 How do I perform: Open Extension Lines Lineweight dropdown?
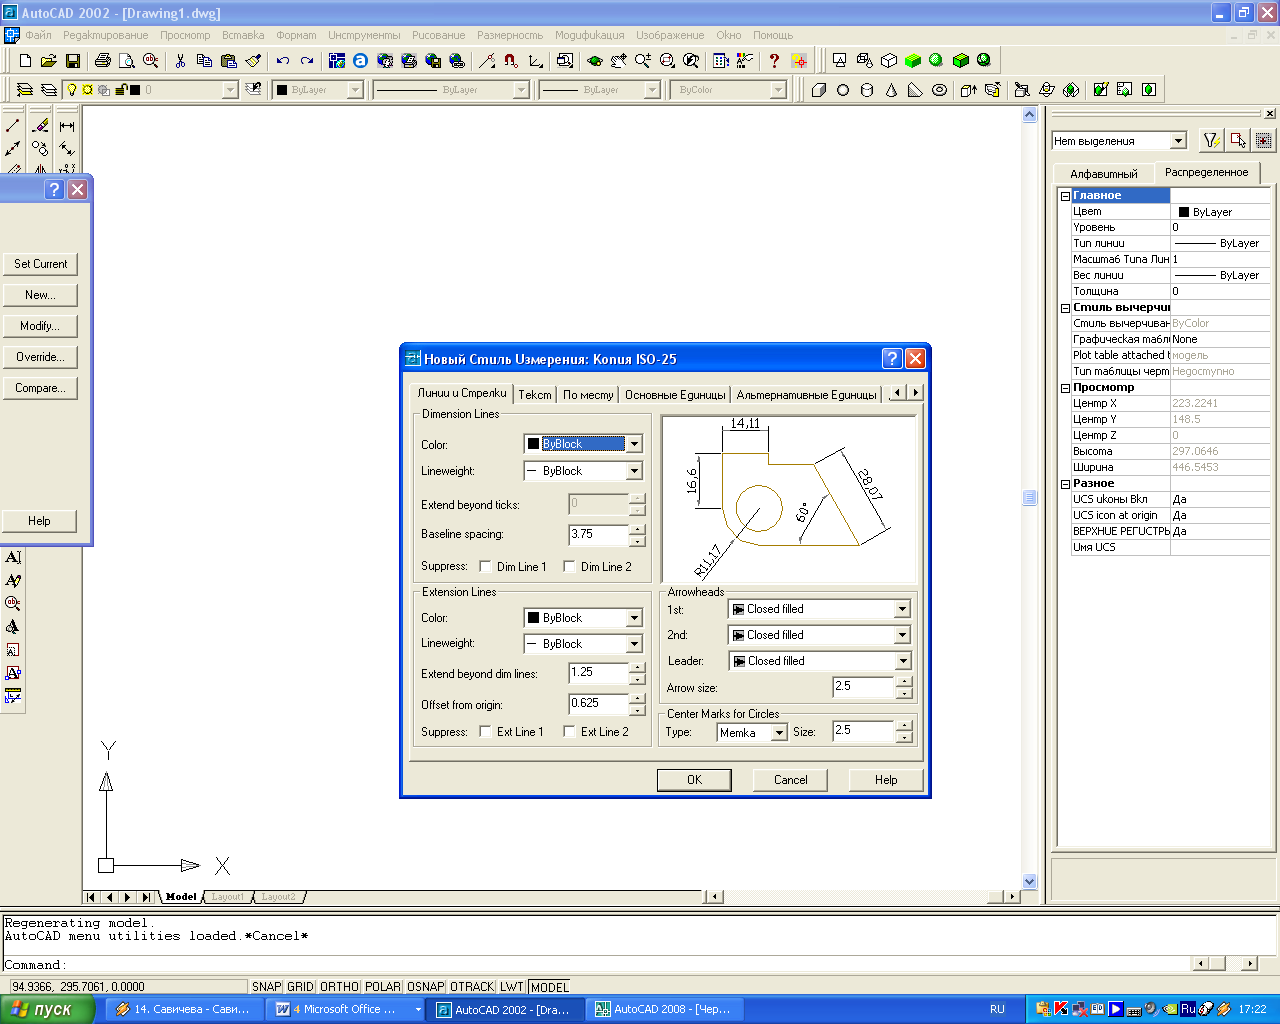coord(634,644)
